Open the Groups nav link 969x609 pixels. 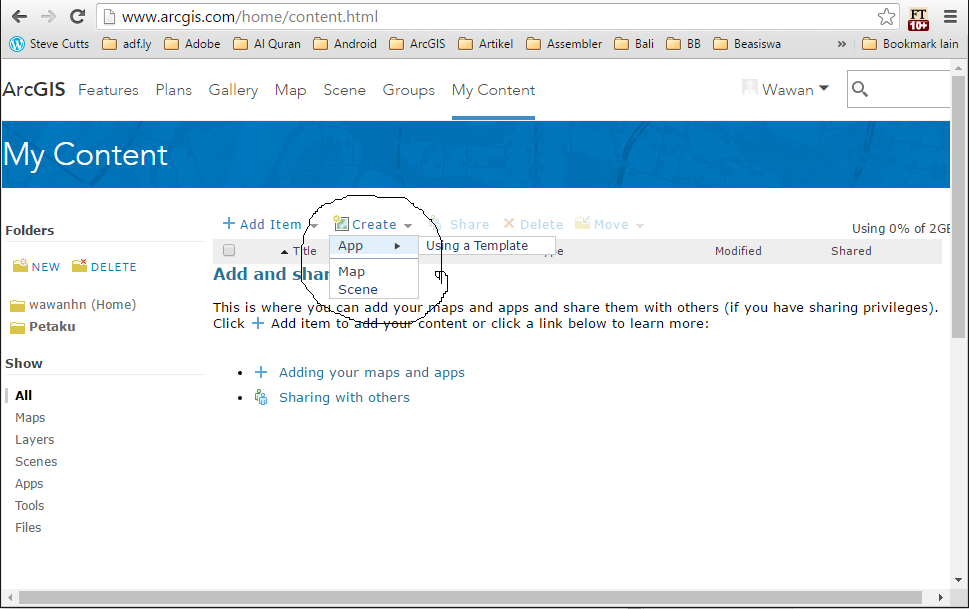coord(408,90)
